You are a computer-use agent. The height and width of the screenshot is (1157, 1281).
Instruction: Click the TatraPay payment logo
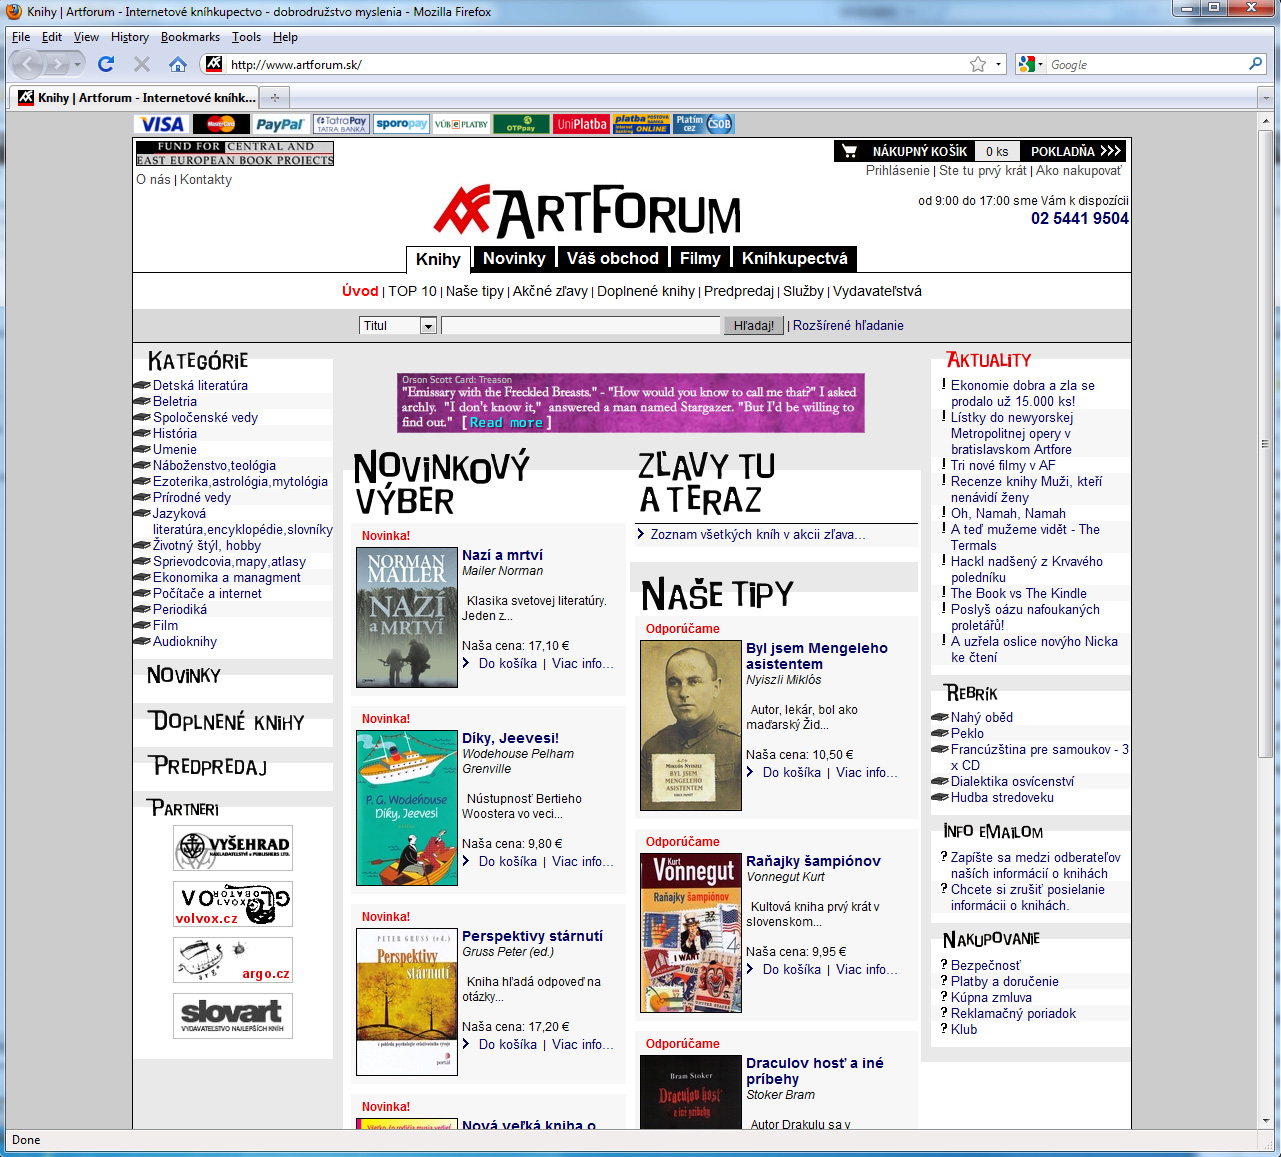pyautogui.click(x=342, y=124)
